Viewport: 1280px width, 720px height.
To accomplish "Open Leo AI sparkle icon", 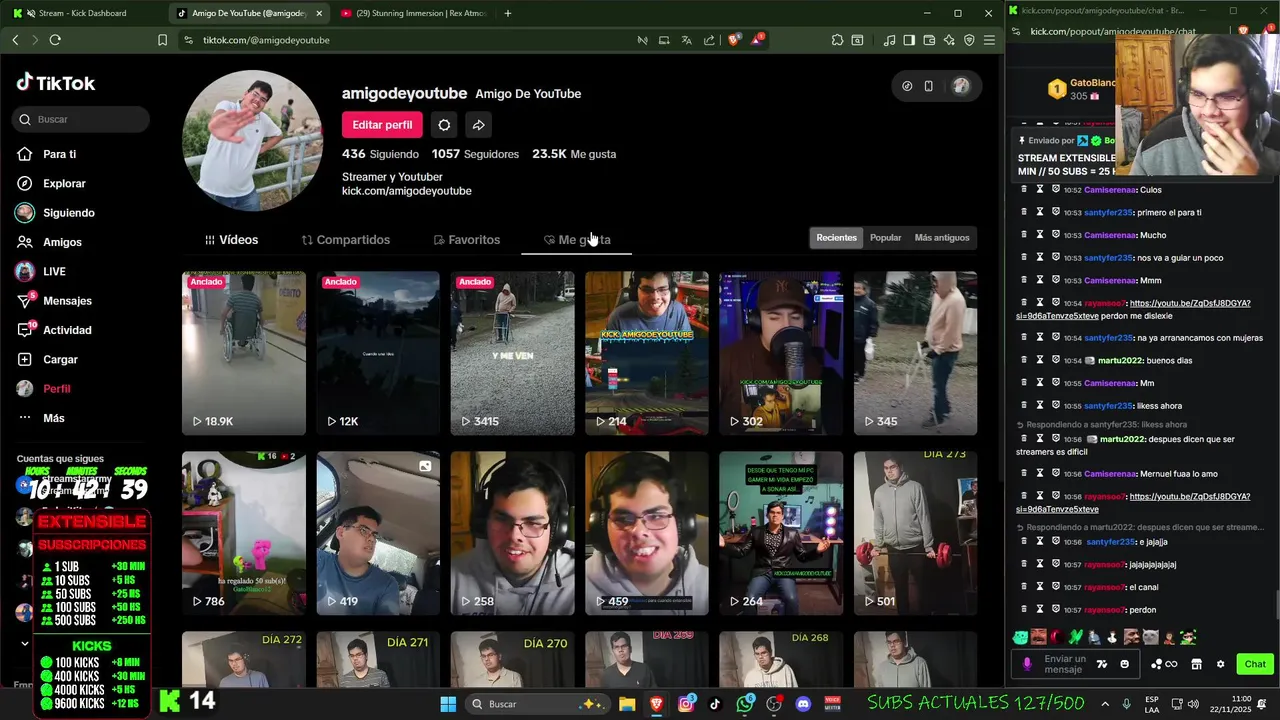I will (x=949, y=40).
